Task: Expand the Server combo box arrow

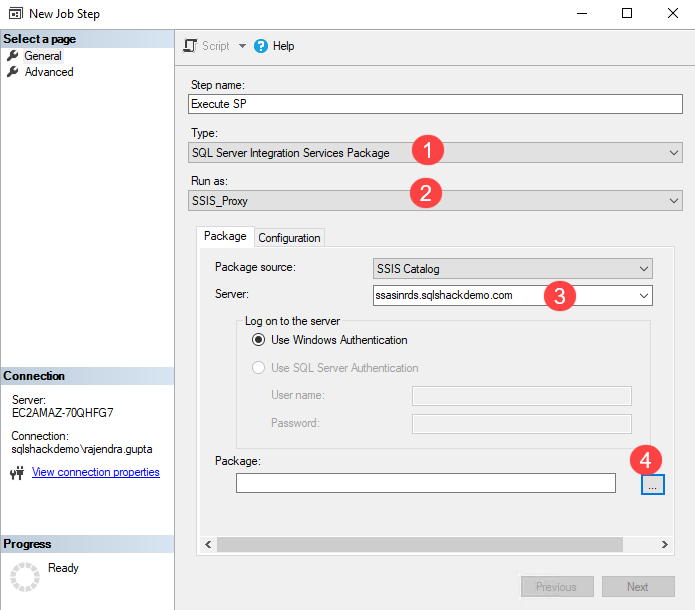Action: [643, 296]
